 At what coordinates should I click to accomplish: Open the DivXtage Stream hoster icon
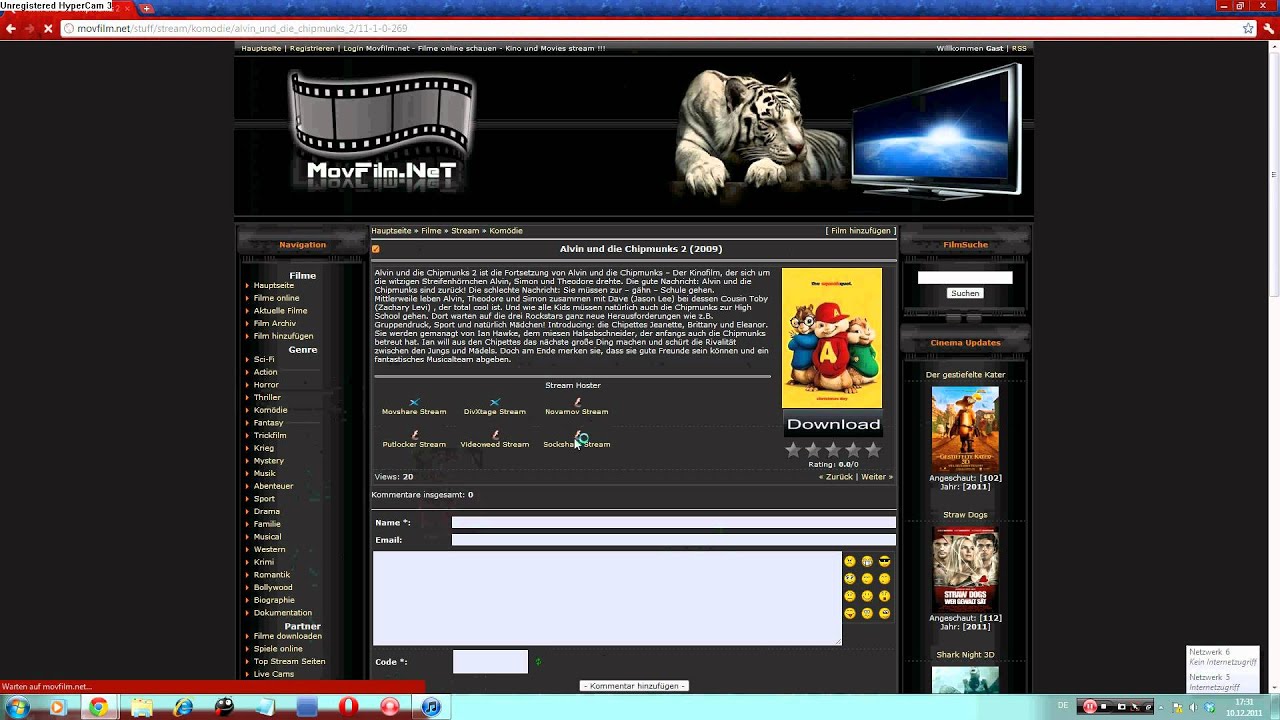click(494, 402)
